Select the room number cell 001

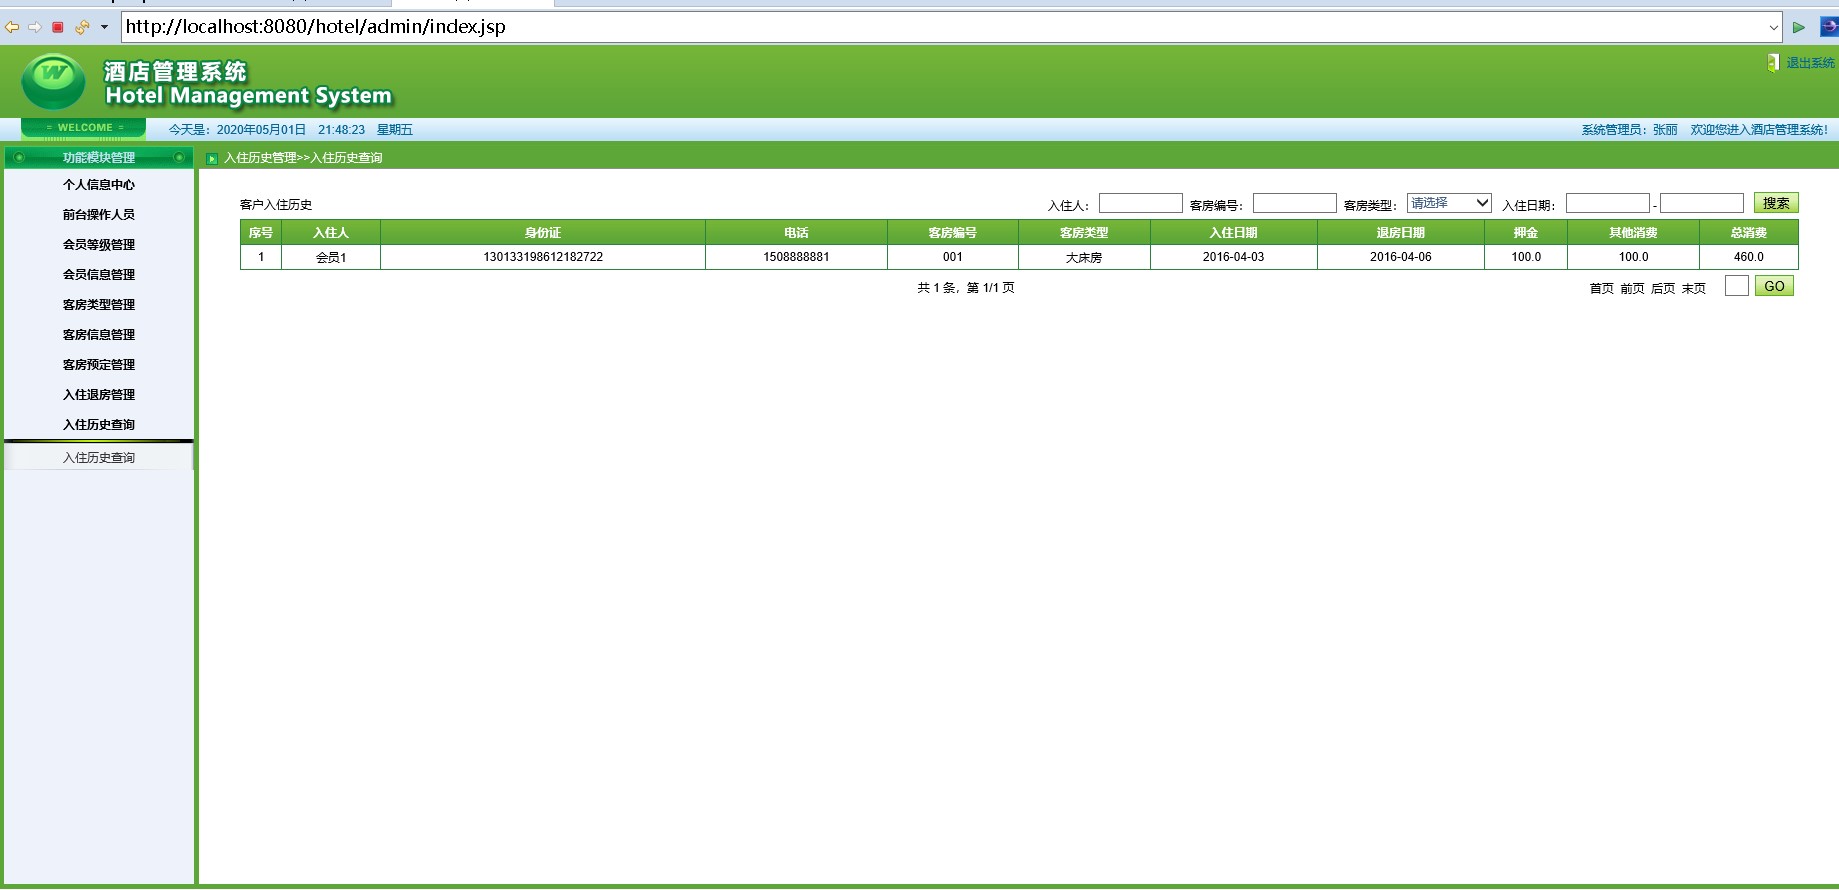953,257
